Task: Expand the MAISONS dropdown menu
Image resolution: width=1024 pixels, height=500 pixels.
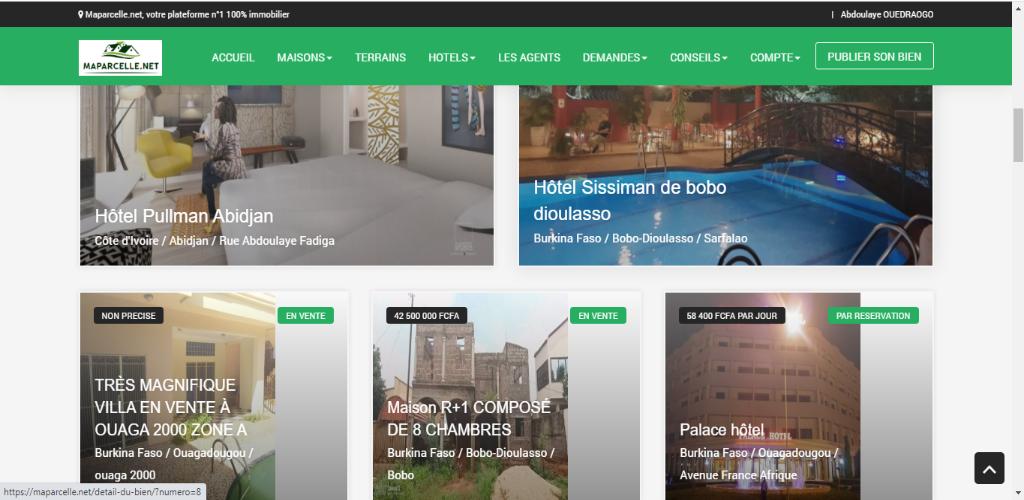Action: pyautogui.click(x=304, y=57)
